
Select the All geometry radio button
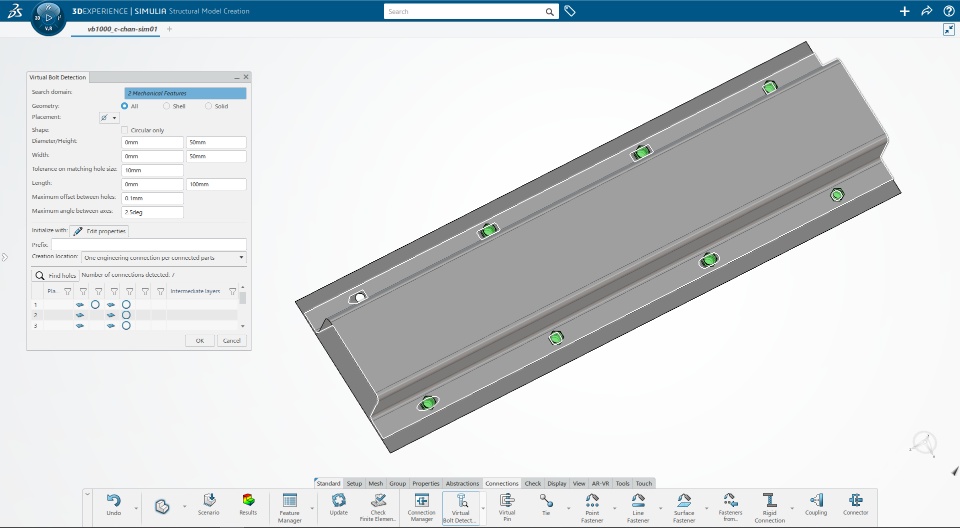click(124, 106)
